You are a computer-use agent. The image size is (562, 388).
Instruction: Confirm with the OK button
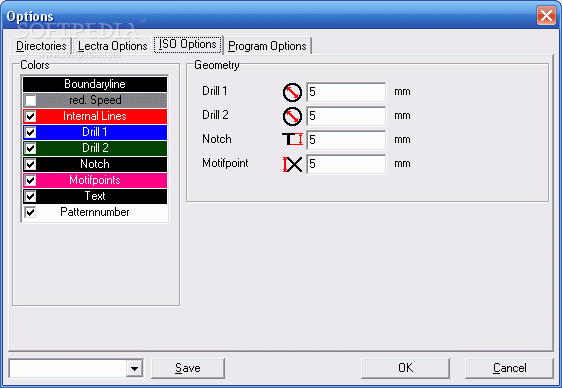click(x=405, y=368)
